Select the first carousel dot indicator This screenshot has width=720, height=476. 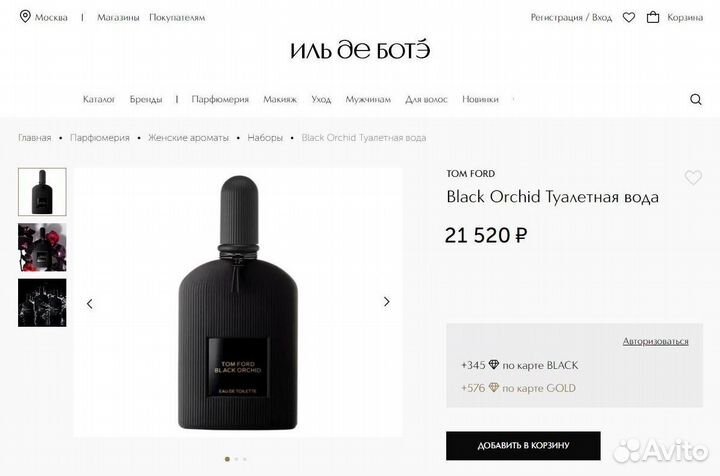pyautogui.click(x=227, y=459)
